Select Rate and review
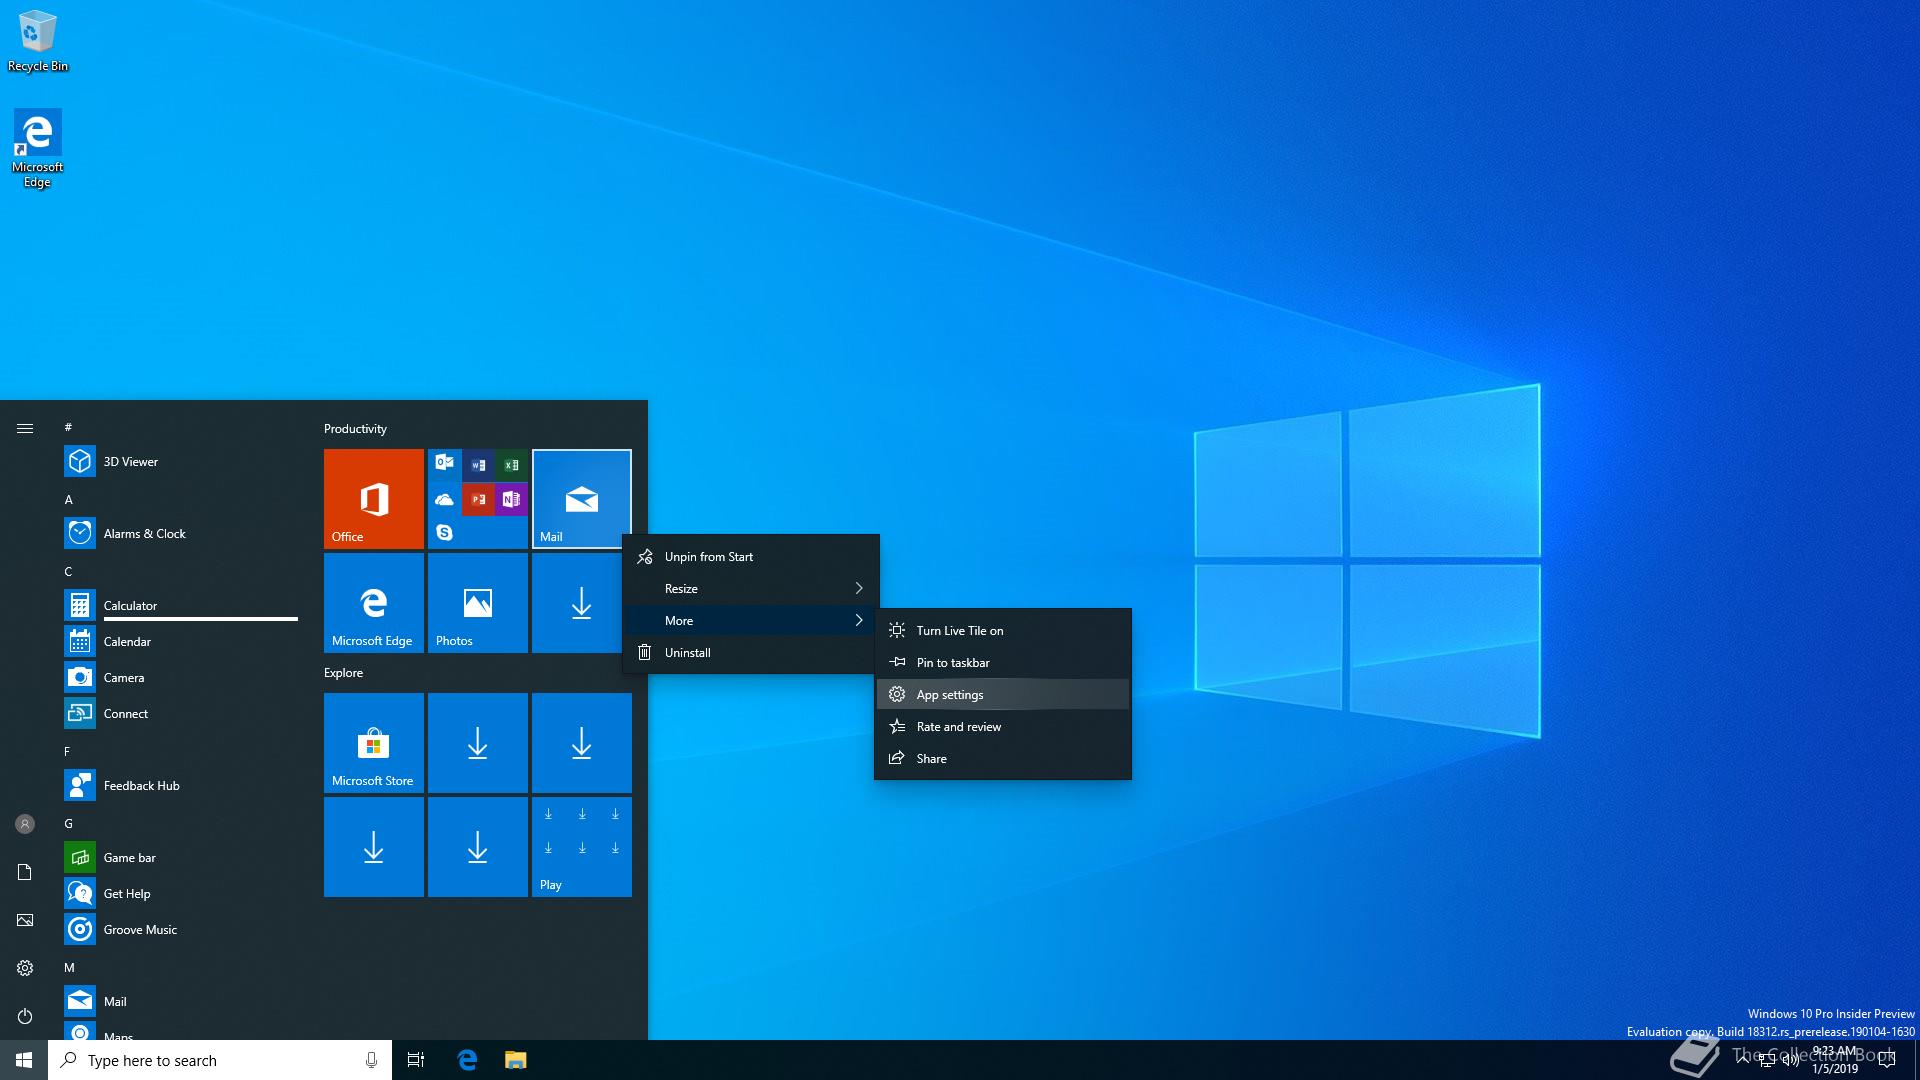The width and height of the screenshot is (1920, 1080). point(1003,727)
